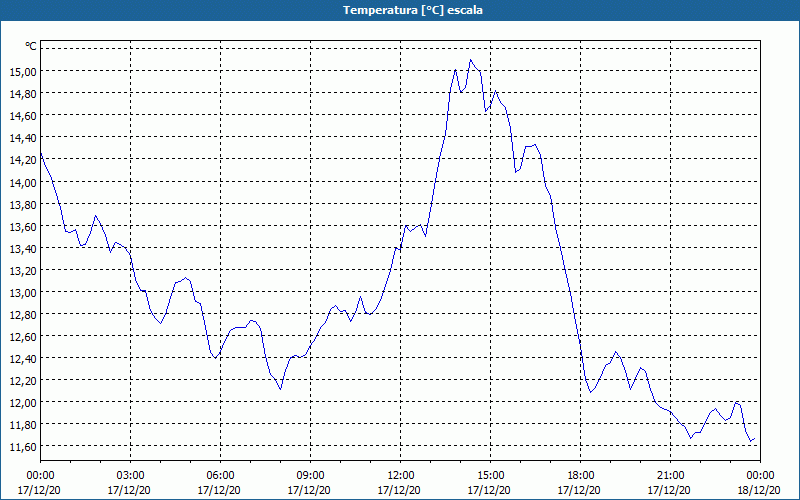Select the 14,20 y-axis label
This screenshot has height=500, width=800.
[x=23, y=160]
